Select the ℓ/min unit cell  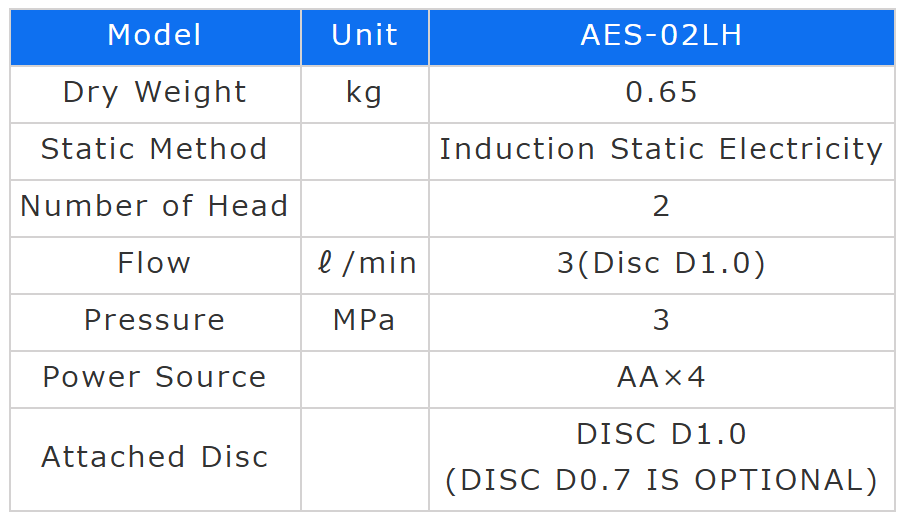[364, 264]
